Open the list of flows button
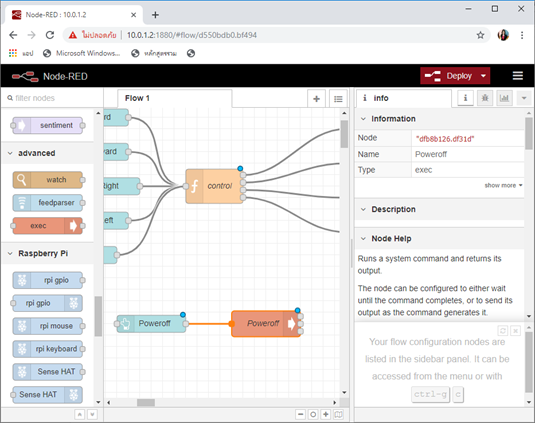This screenshot has height=423, width=535. 338,99
